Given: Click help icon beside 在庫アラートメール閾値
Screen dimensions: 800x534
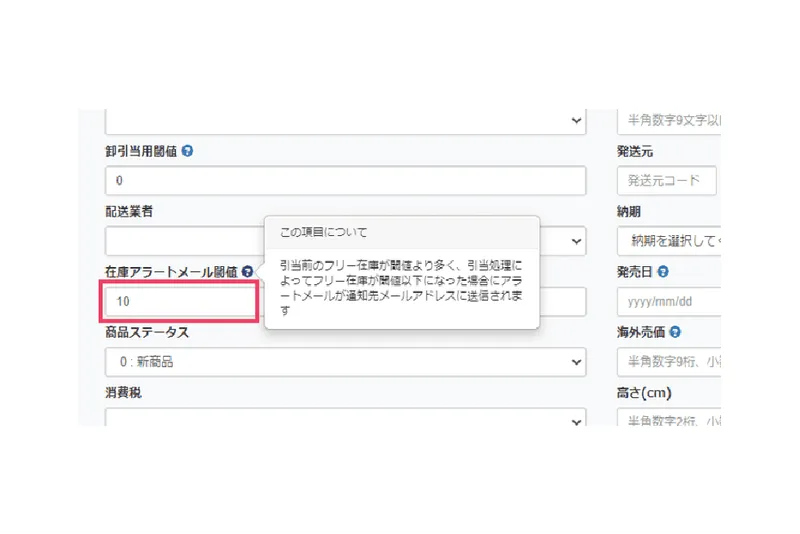Looking at the screenshot, I should 247,271.
